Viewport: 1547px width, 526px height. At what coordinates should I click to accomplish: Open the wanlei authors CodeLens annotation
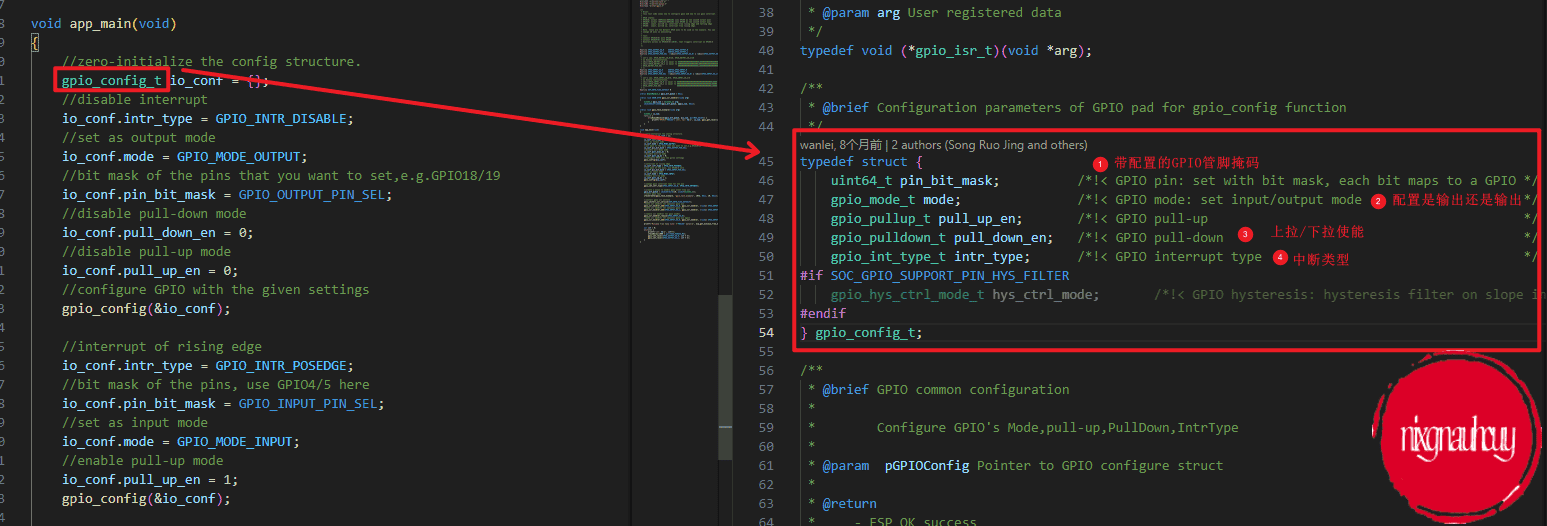pyautogui.click(x=943, y=145)
